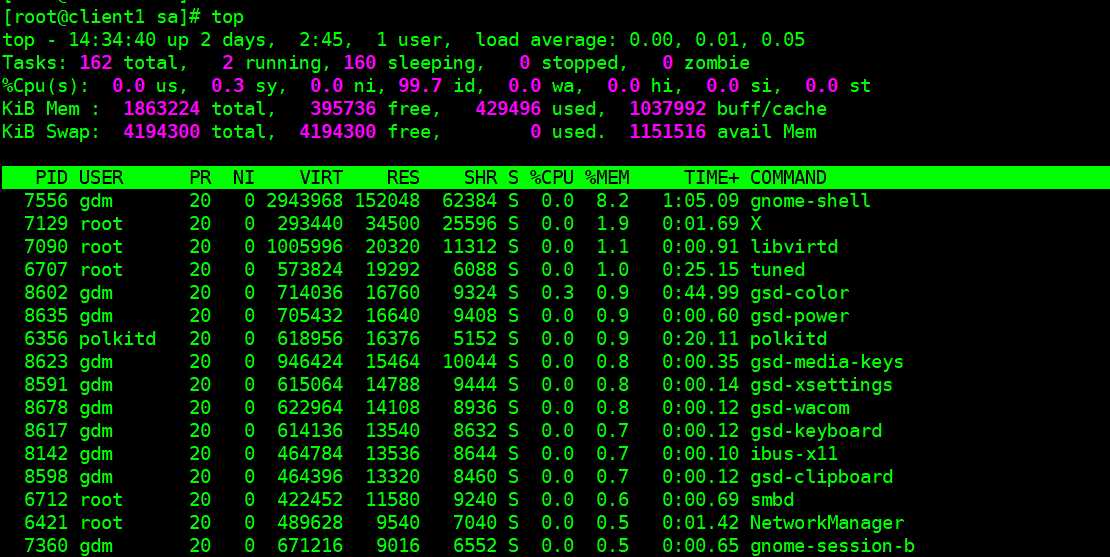Click the TIME+ column header

[x=711, y=178]
